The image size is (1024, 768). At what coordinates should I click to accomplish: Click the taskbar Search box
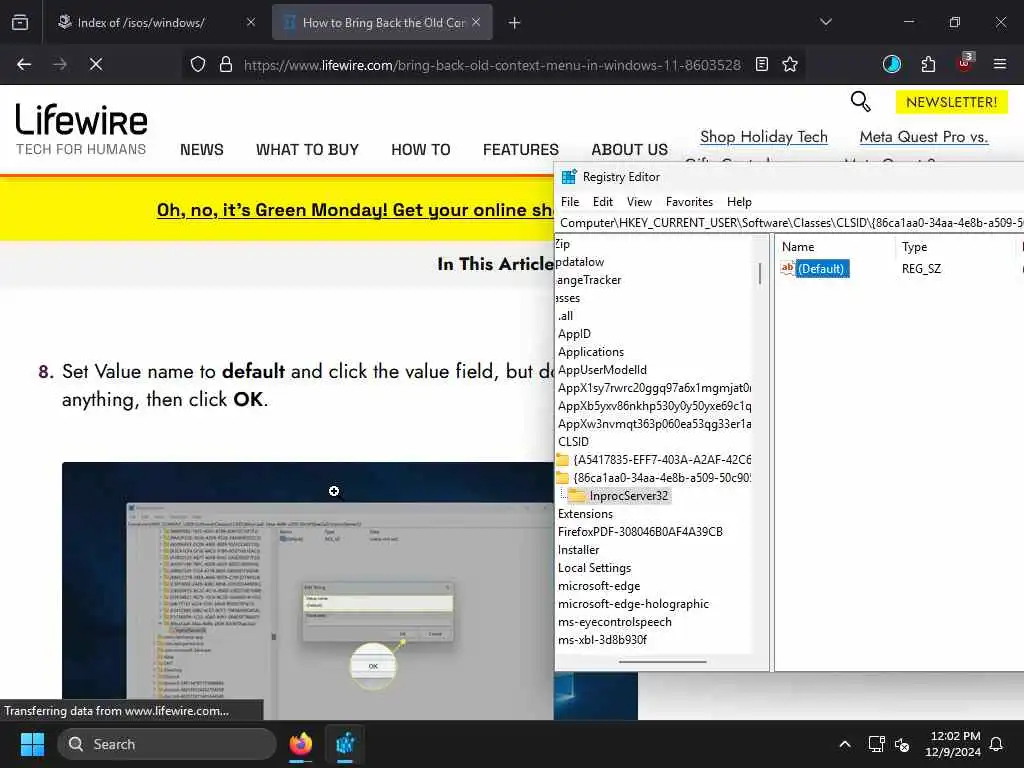point(167,744)
